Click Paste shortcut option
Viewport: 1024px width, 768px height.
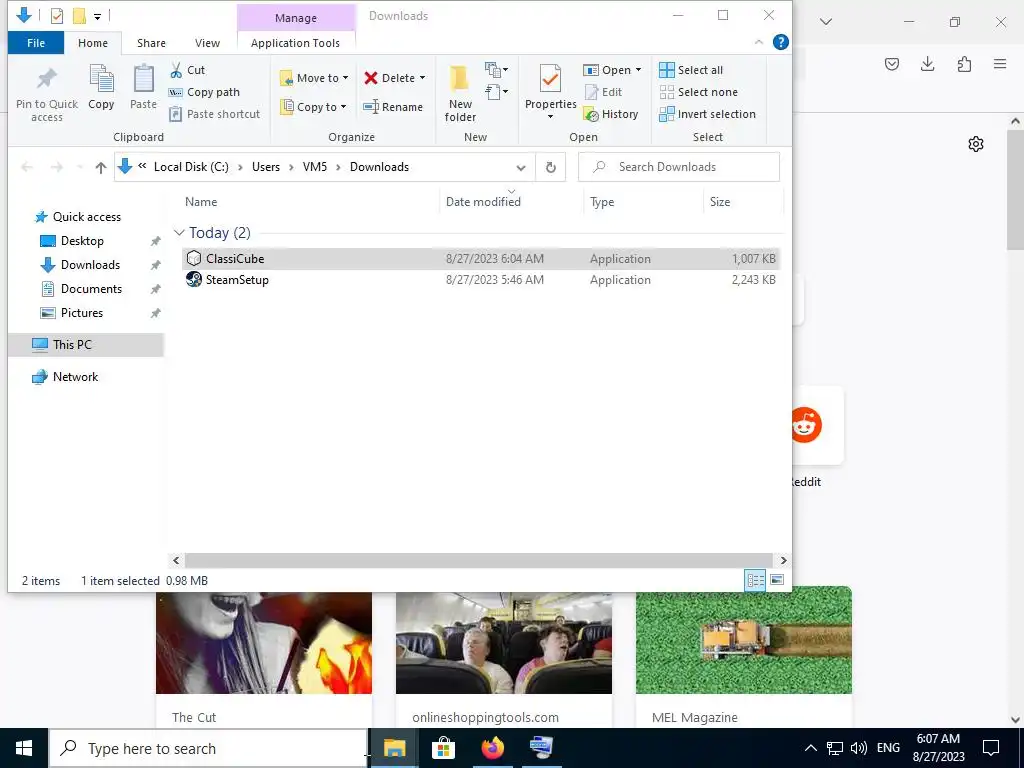214,114
